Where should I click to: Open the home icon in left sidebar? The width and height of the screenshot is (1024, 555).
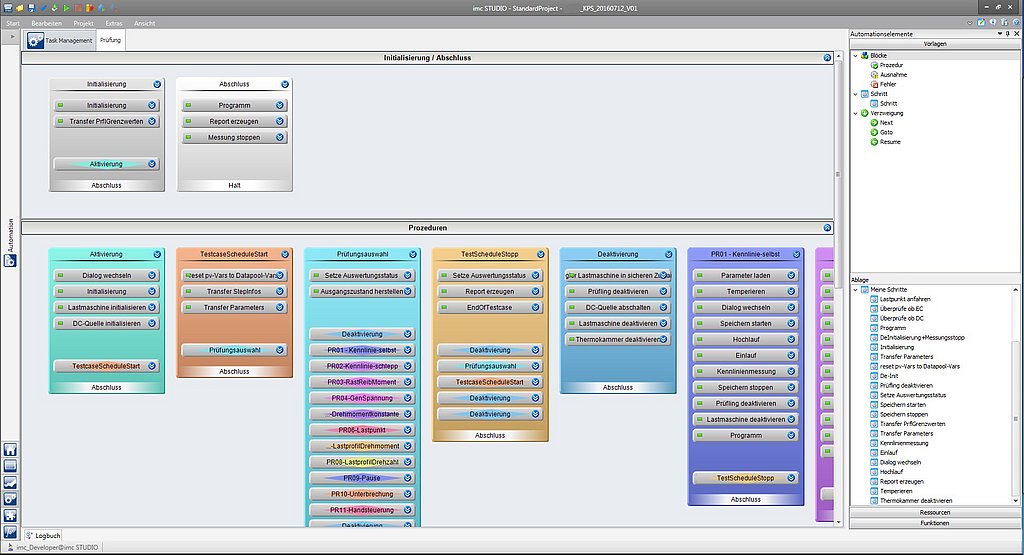(10, 450)
